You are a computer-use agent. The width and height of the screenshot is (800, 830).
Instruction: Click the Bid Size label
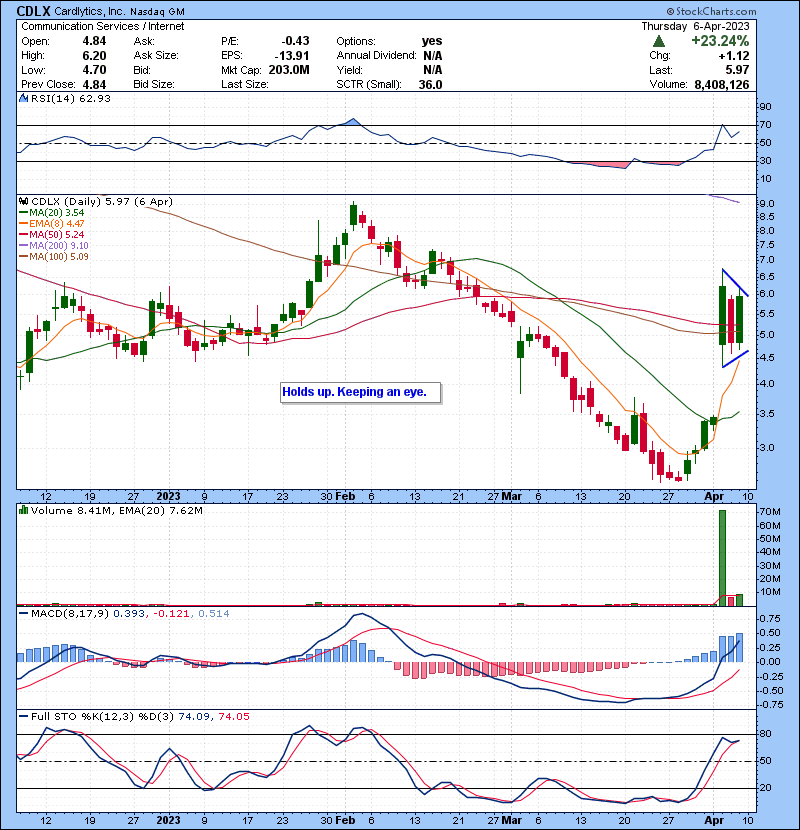pos(154,85)
